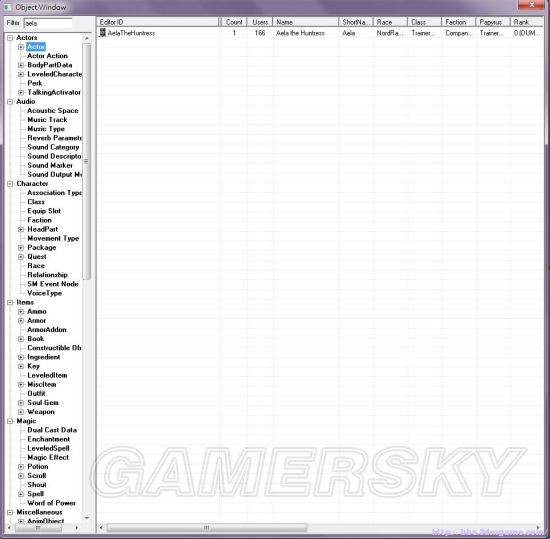Click the Filter text field
This screenshot has width=550, height=539.
click(48, 23)
